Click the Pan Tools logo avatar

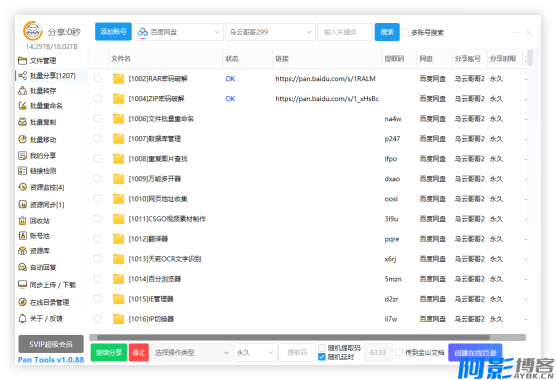33,31
